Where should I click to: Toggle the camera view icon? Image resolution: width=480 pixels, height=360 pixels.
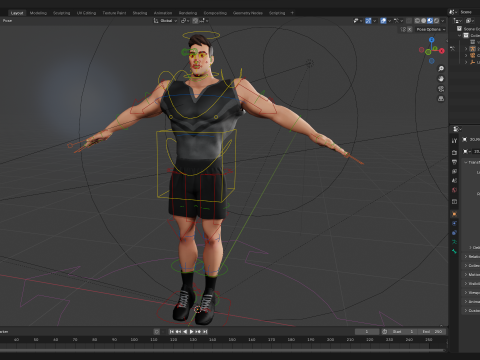pos(441,89)
